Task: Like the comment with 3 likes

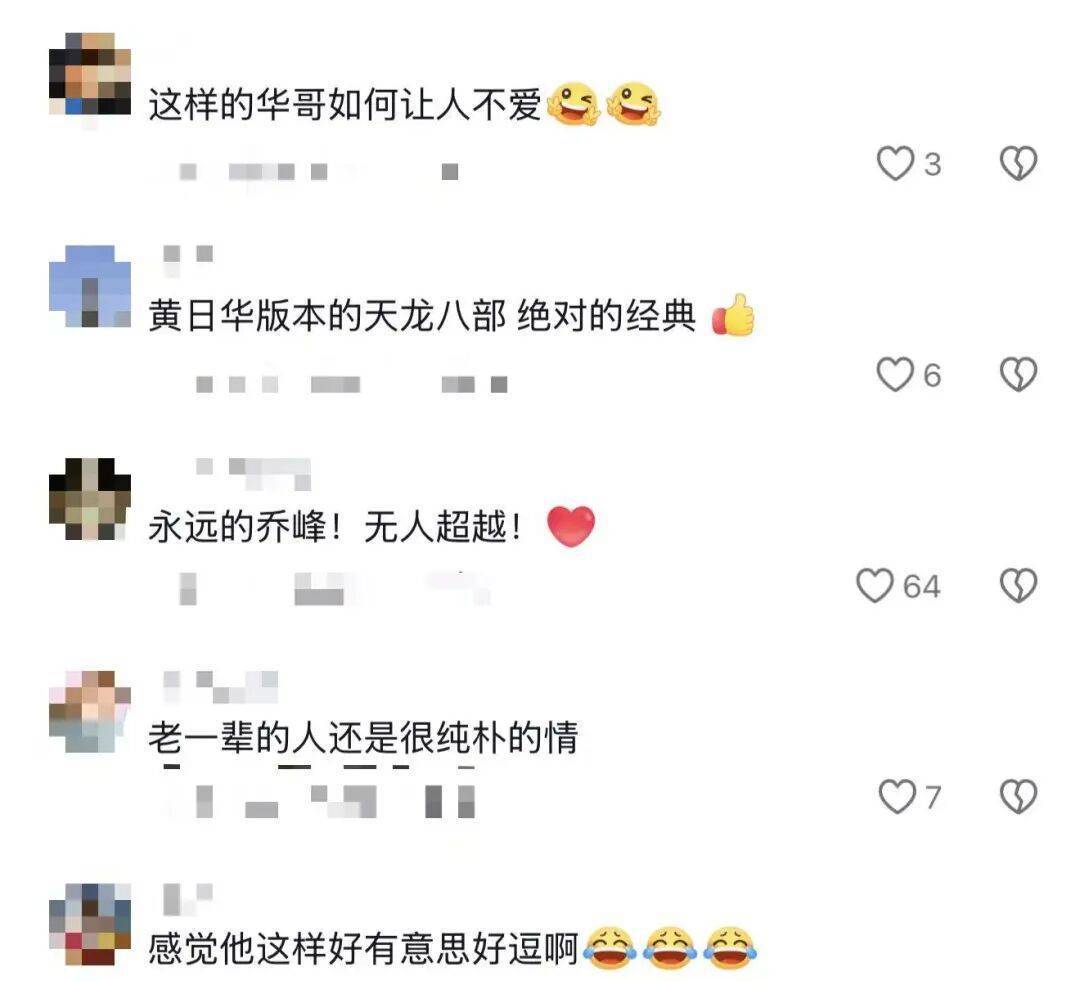Action: pyautogui.click(x=895, y=164)
